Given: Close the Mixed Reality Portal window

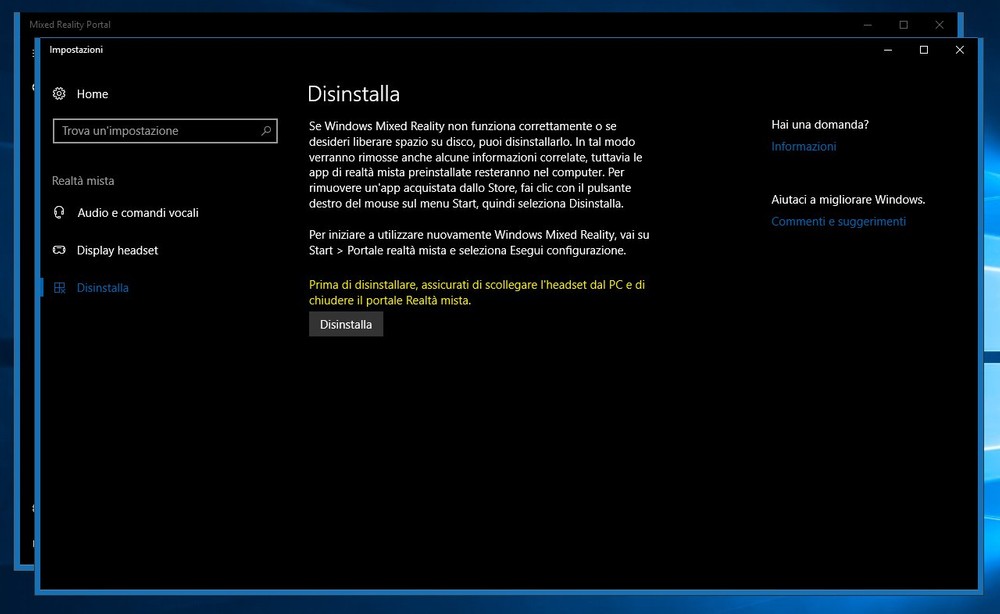Looking at the screenshot, I should (x=939, y=25).
